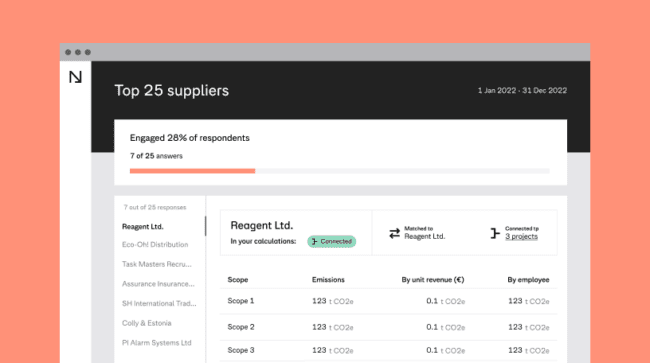This screenshot has height=363, width=650.
Task: Click the supplier list scrollbar handle
Action: [x=205, y=226]
